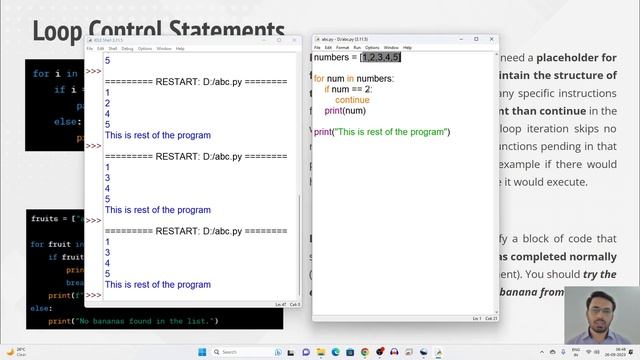The height and width of the screenshot is (360, 640).
Task: Open Run menu in abc.py editor
Action: point(357,48)
